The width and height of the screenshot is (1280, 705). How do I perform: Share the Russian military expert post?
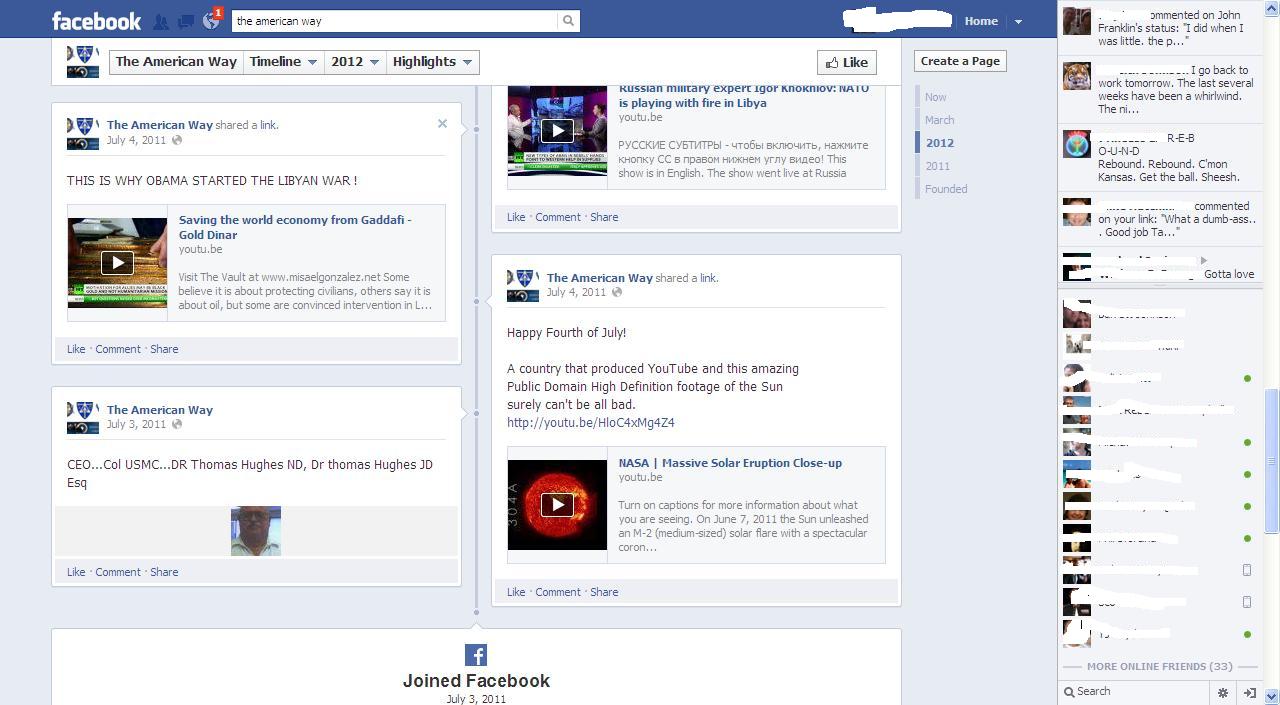coord(604,217)
